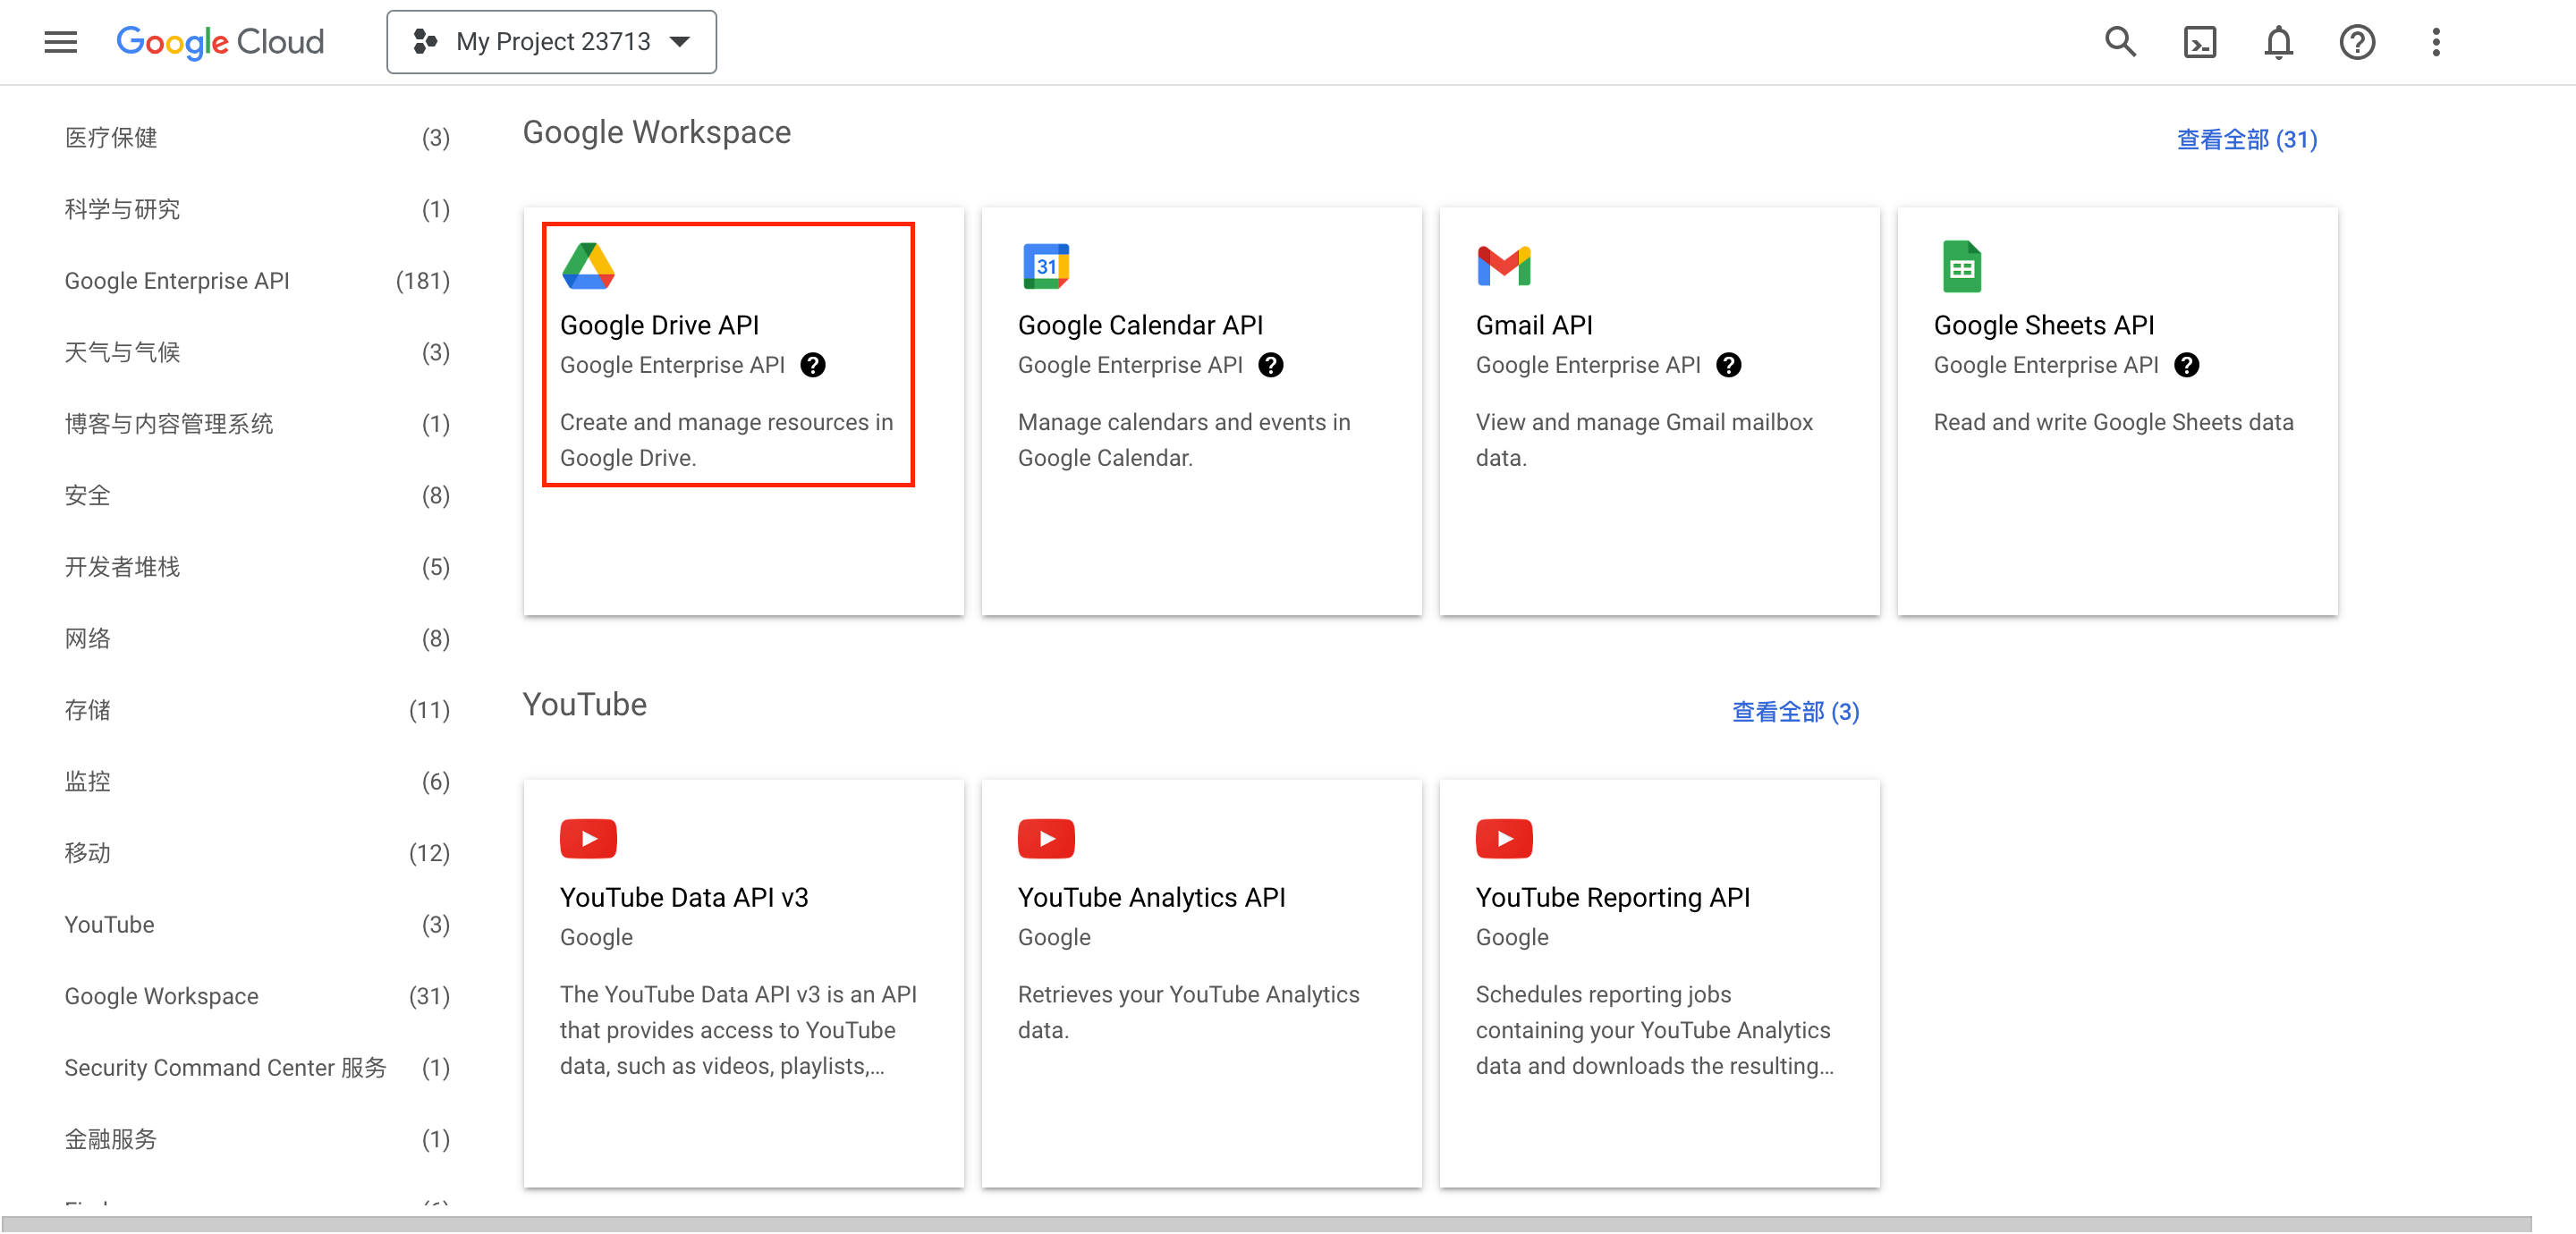Open the Google Calendar API card
The image size is (2576, 1234).
point(1202,412)
